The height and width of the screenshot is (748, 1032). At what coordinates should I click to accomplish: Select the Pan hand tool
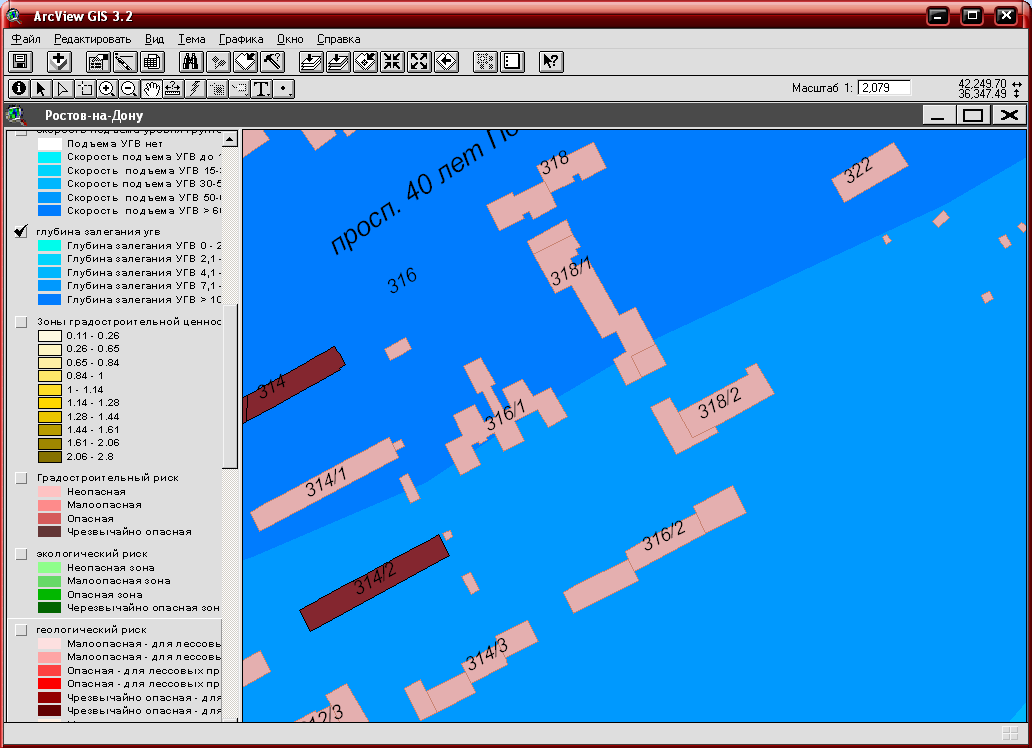(x=151, y=88)
